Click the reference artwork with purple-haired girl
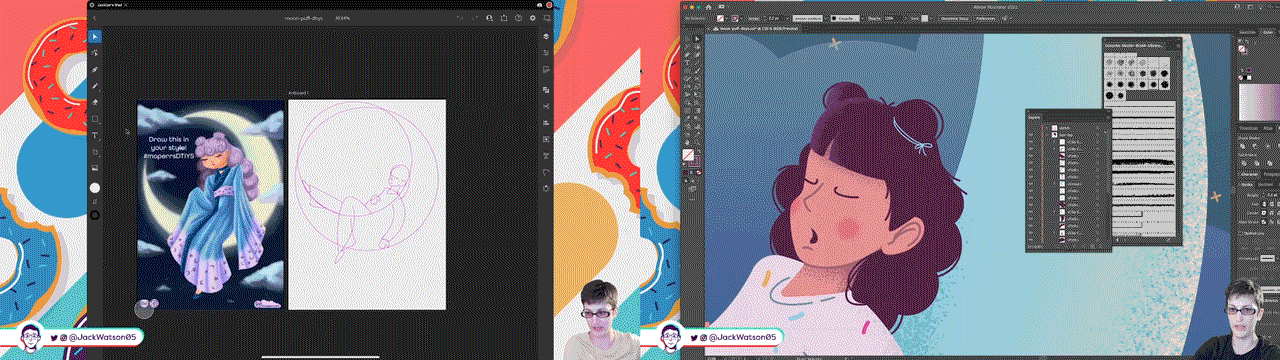Image resolution: width=1280 pixels, height=360 pixels. pos(211,205)
